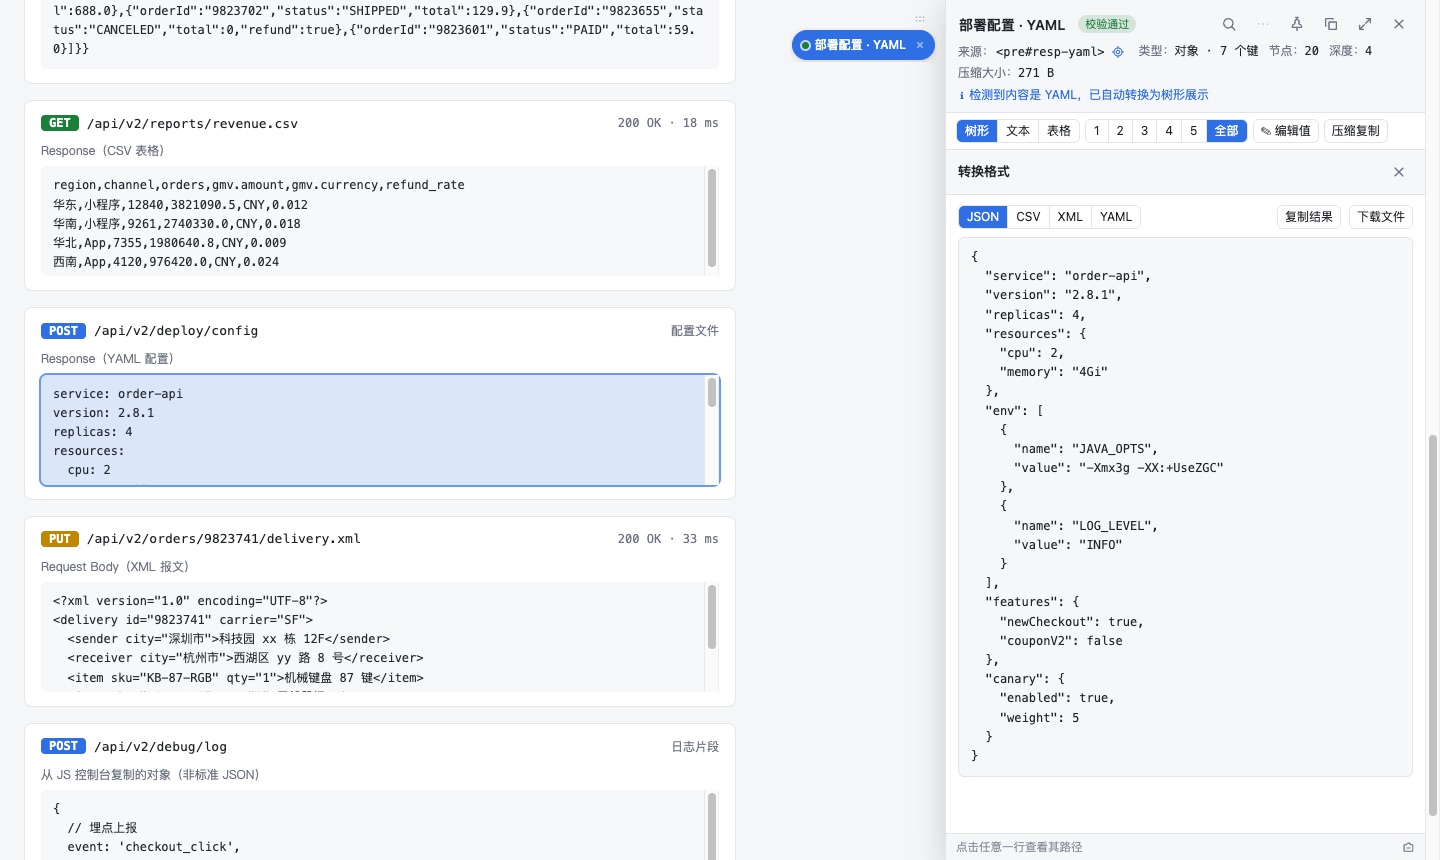Click the "200 OK · 18 ms" status text
Viewport: 1440px width, 860px height.
click(668, 123)
